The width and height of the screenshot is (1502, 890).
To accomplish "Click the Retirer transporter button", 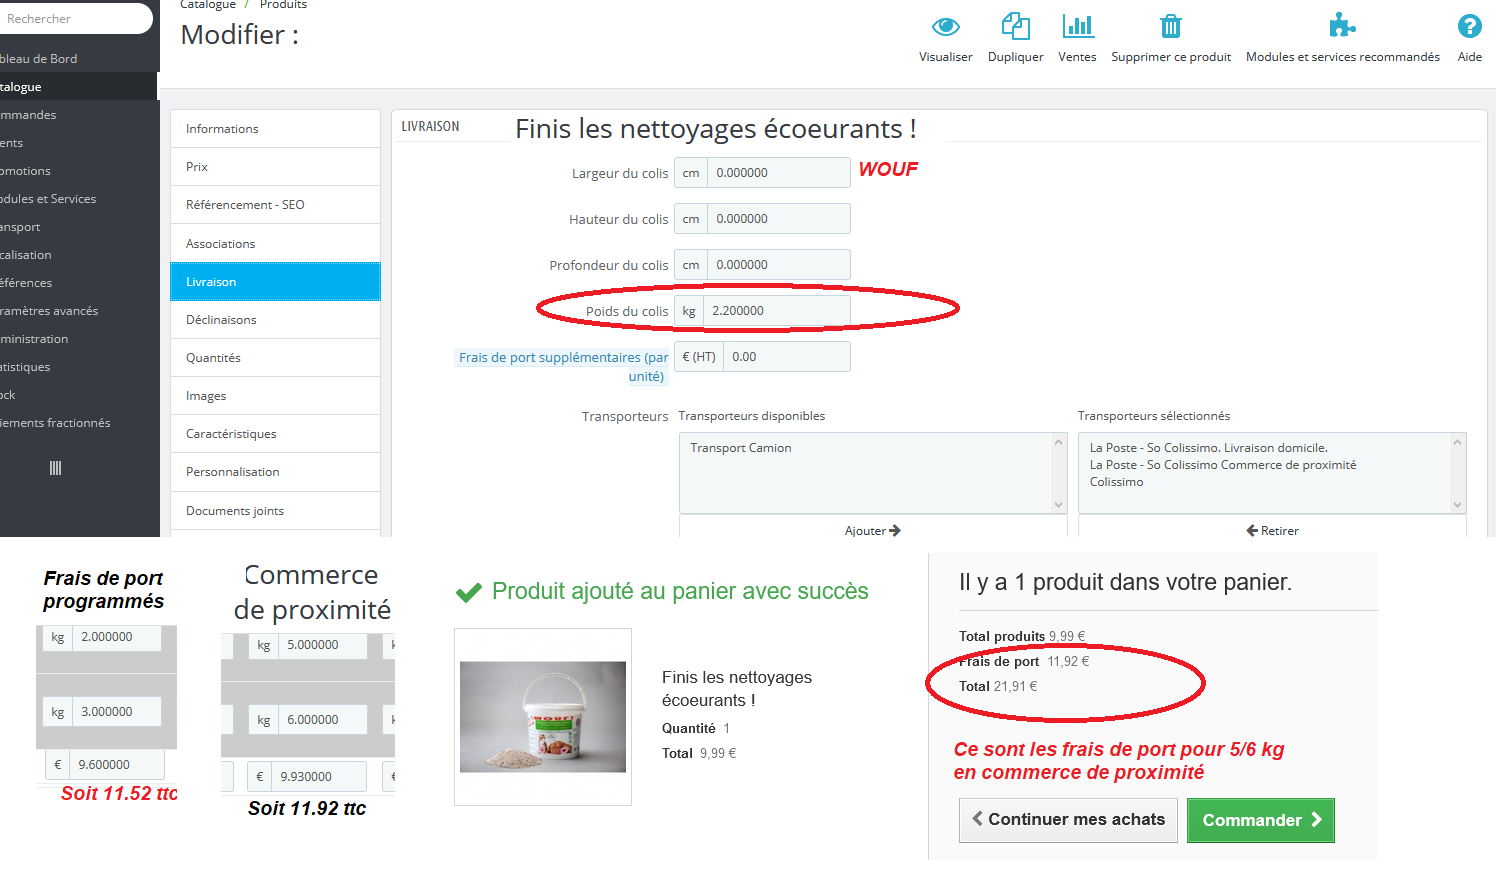I will (1272, 530).
